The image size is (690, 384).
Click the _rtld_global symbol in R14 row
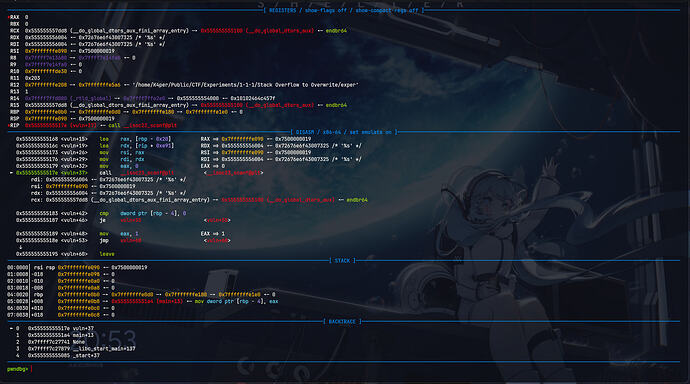(x=92, y=99)
